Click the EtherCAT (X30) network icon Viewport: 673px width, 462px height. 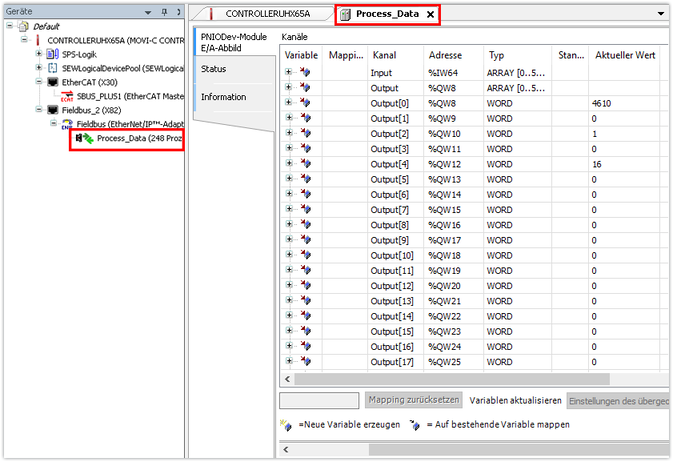click(x=53, y=82)
